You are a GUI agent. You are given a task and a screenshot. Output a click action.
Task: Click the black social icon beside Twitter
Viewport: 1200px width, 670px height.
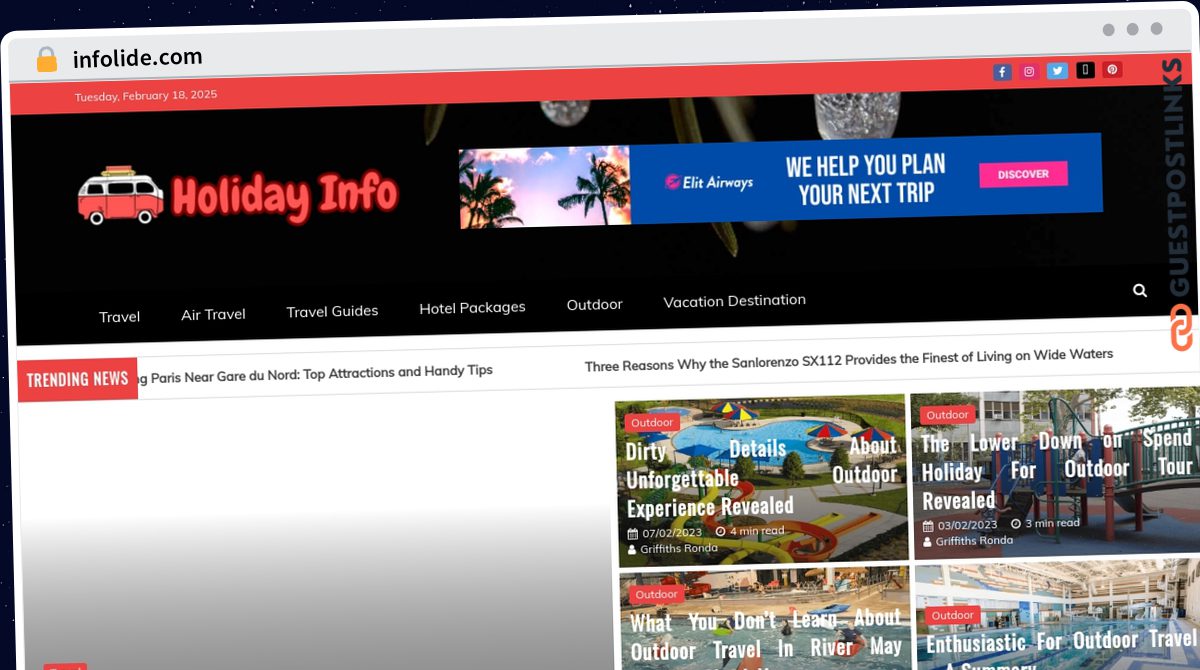1085,70
